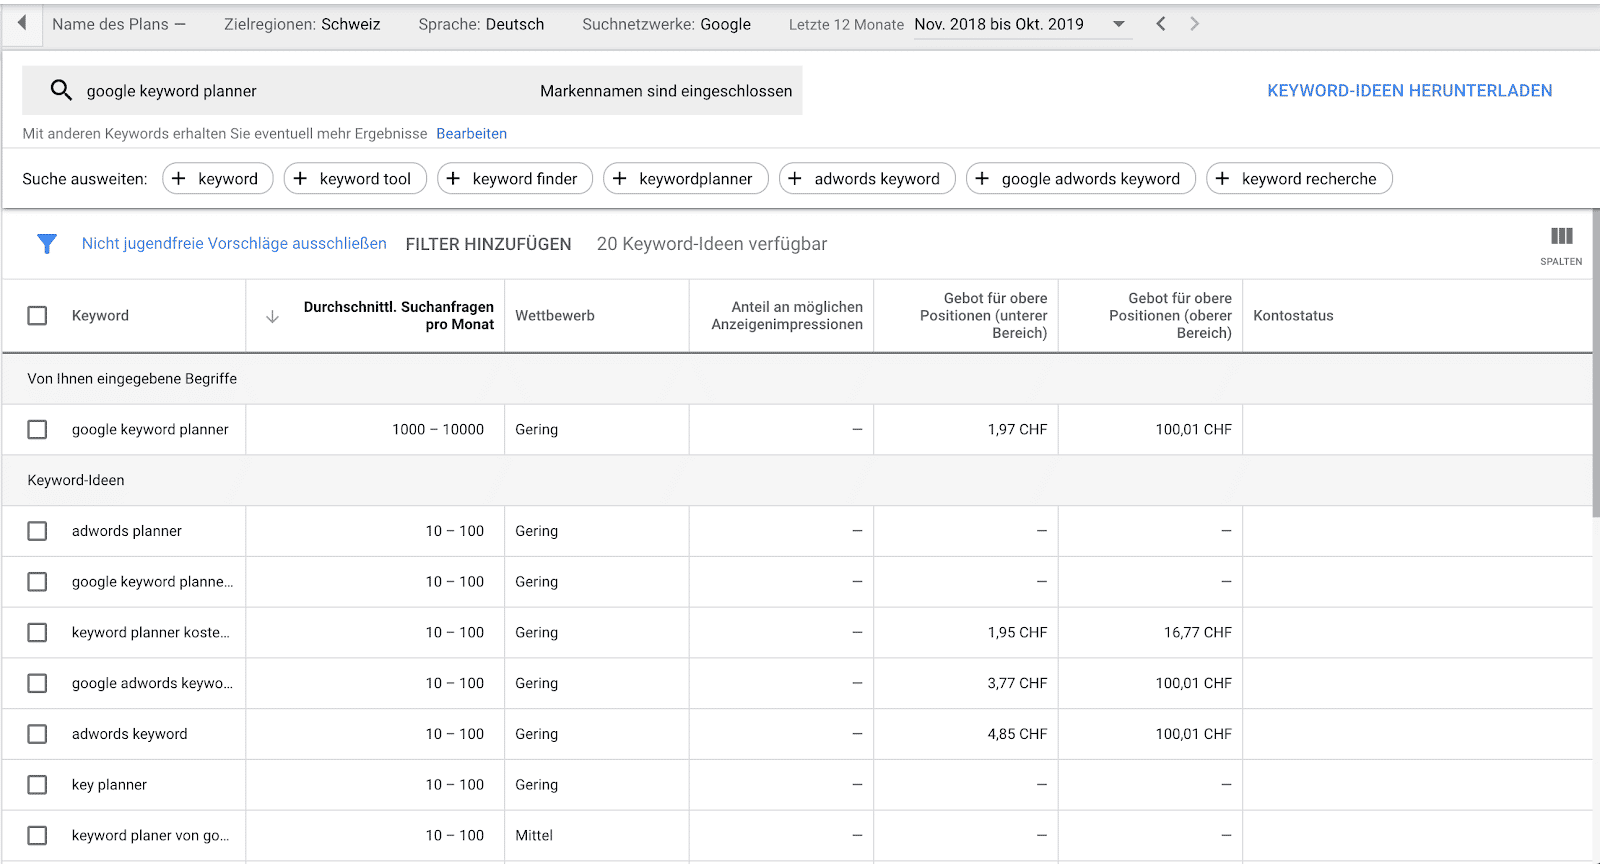Viewport: 1600px width, 864px height.
Task: Click the sort arrow beside Suchanfragen column
Action: [272, 316]
